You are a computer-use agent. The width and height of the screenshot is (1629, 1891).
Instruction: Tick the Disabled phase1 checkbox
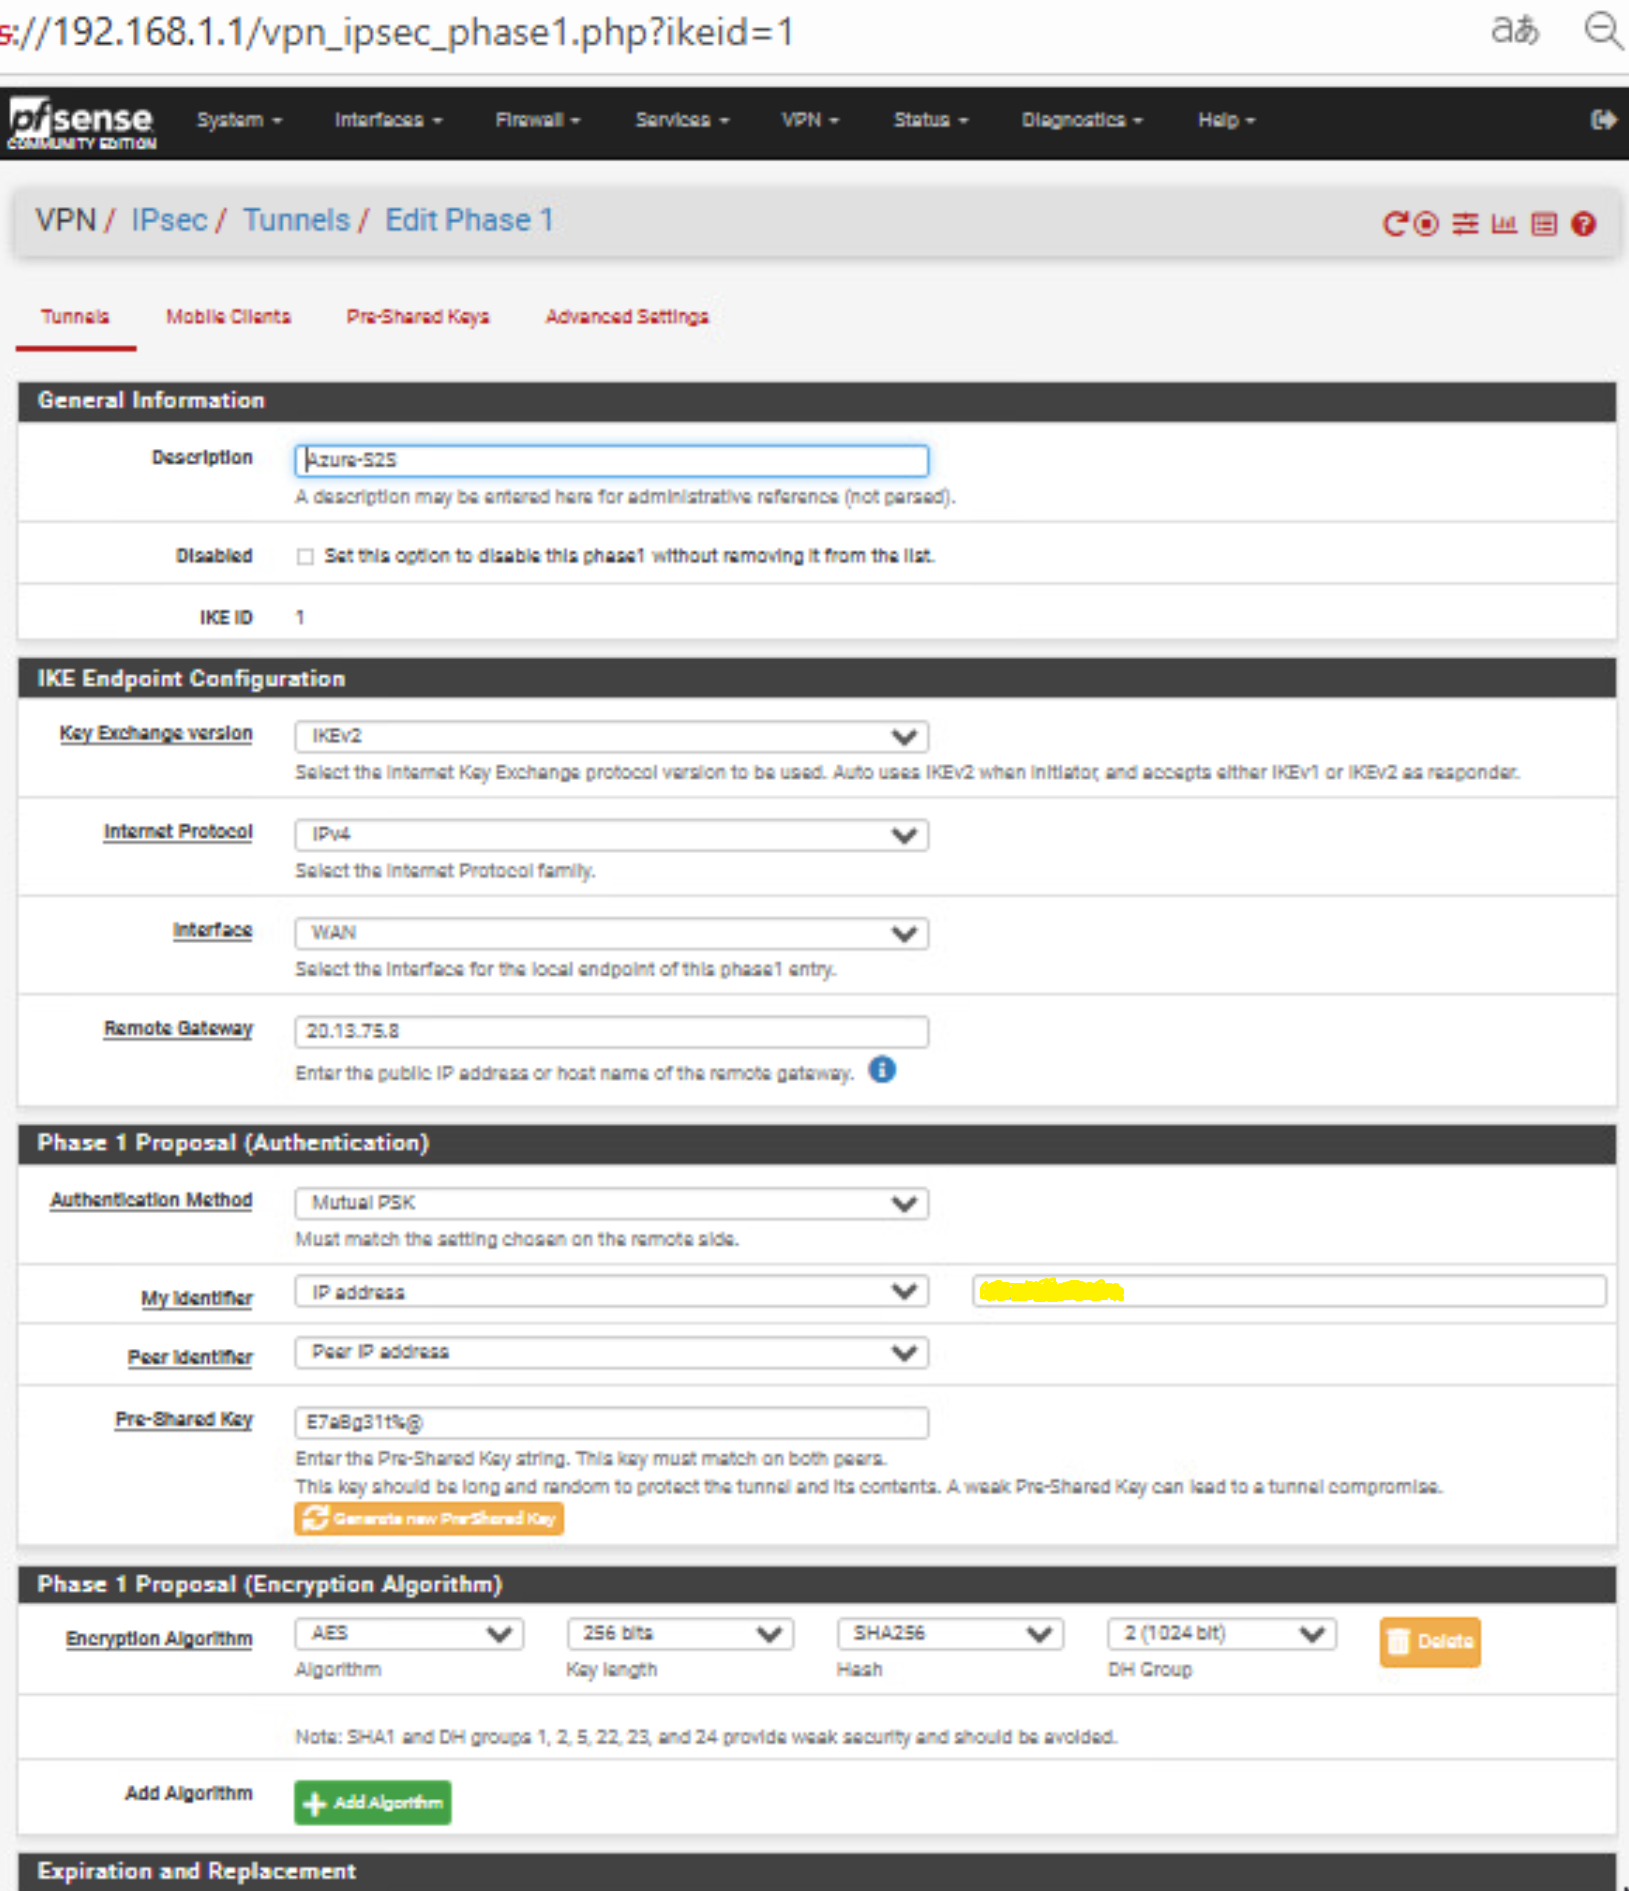tap(305, 557)
